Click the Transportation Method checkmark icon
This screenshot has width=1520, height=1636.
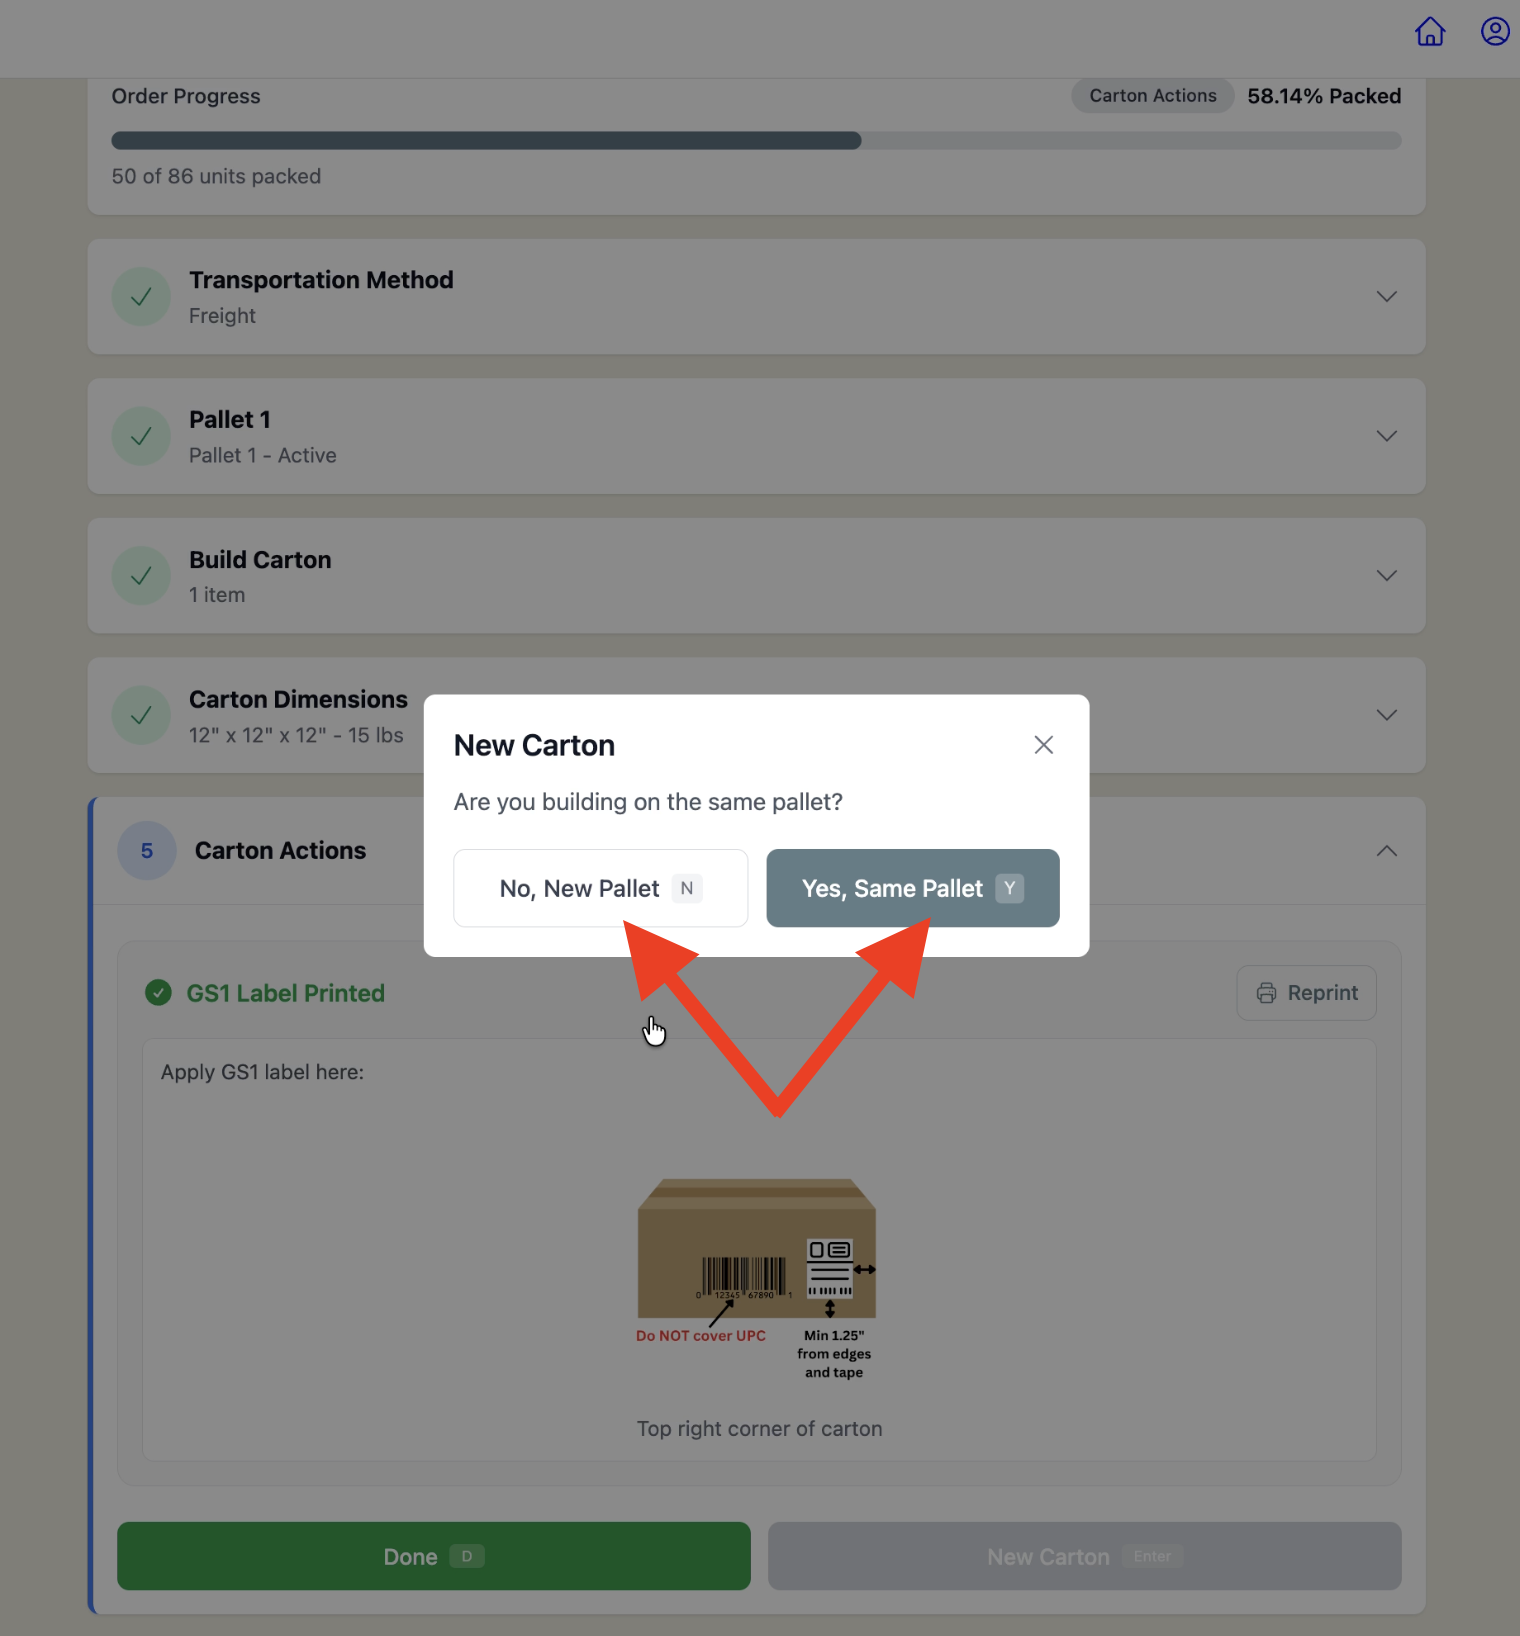(141, 296)
